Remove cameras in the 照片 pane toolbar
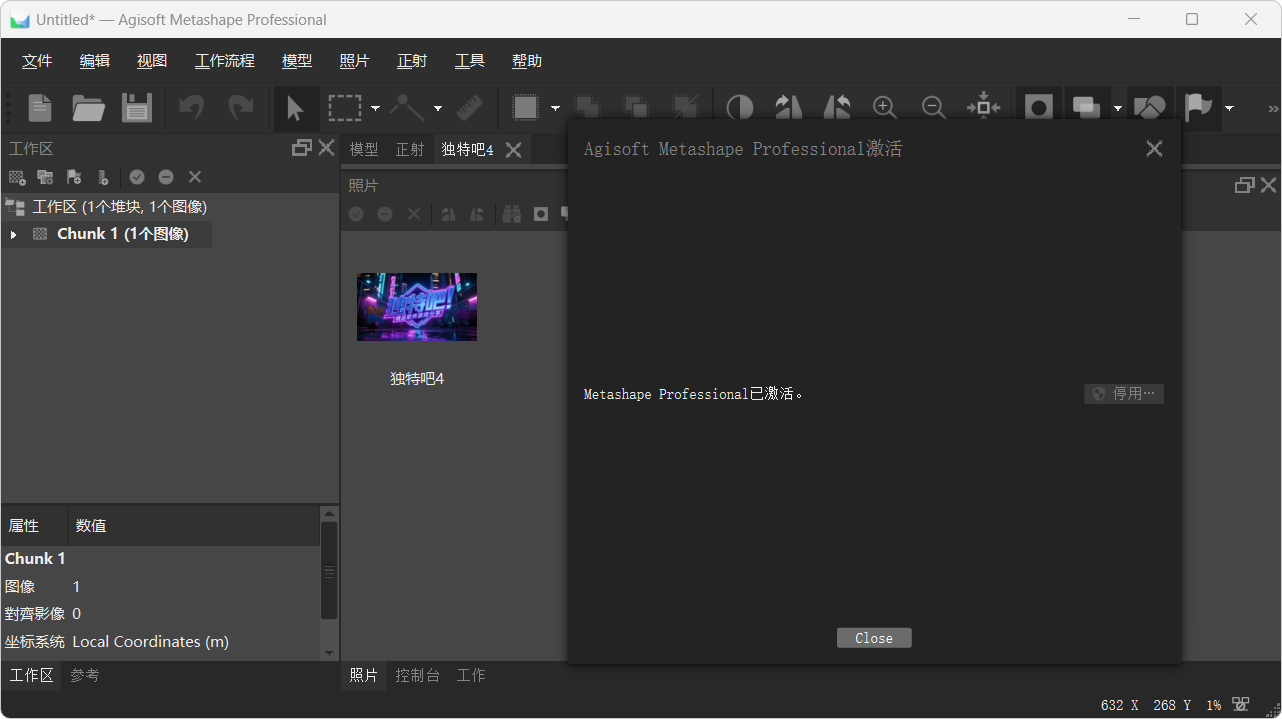 (x=414, y=214)
